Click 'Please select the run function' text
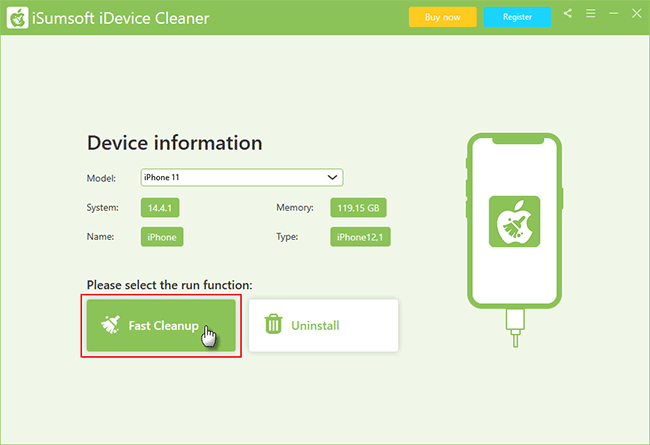Screen dimensions: 650x445 (x=170, y=285)
